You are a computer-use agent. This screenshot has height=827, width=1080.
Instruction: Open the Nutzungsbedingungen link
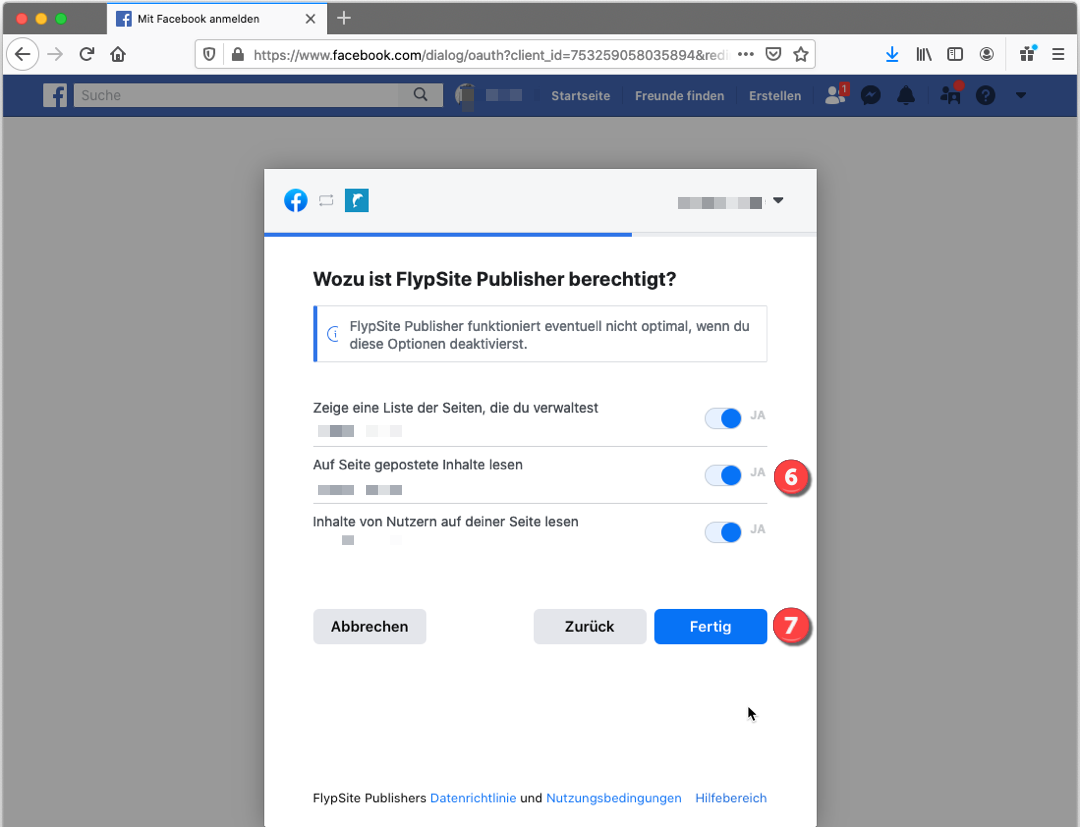[x=614, y=798]
